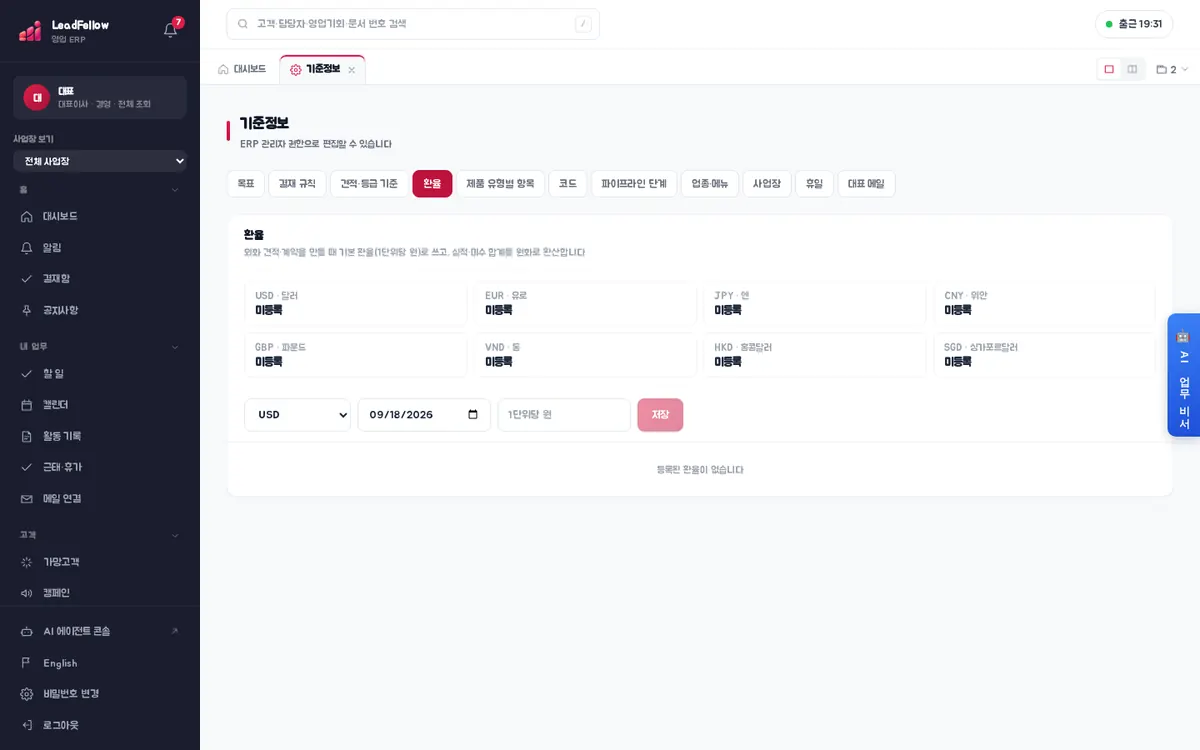This screenshot has width=1200, height=750.
Task: Switch language to English via flag item
Action: [x=100, y=663]
